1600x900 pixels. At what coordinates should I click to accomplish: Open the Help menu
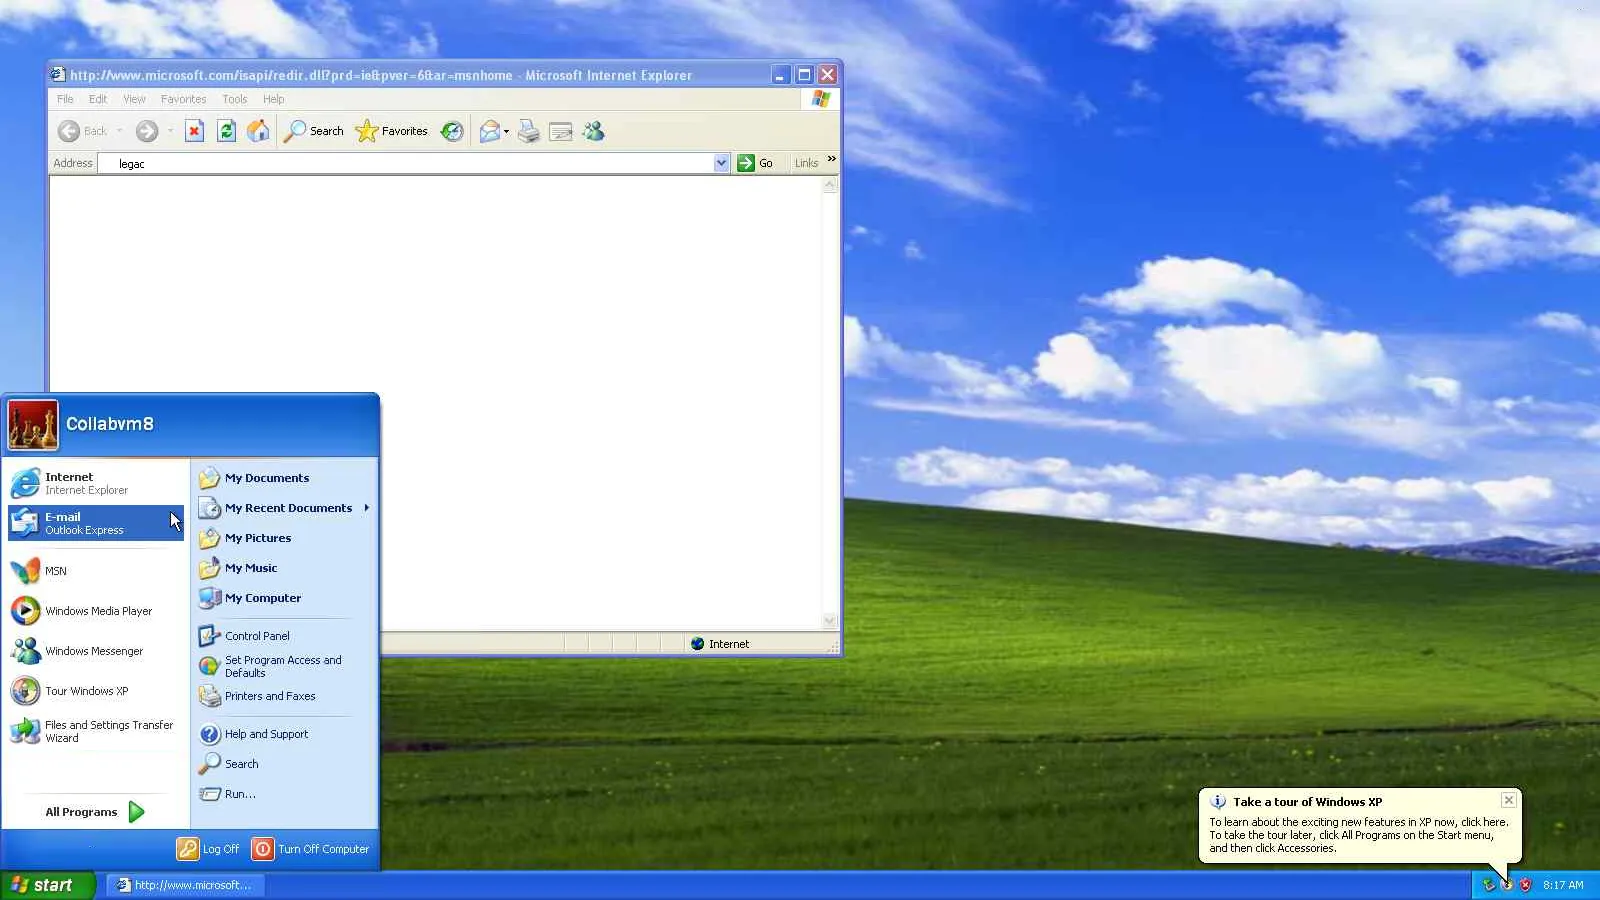273,99
